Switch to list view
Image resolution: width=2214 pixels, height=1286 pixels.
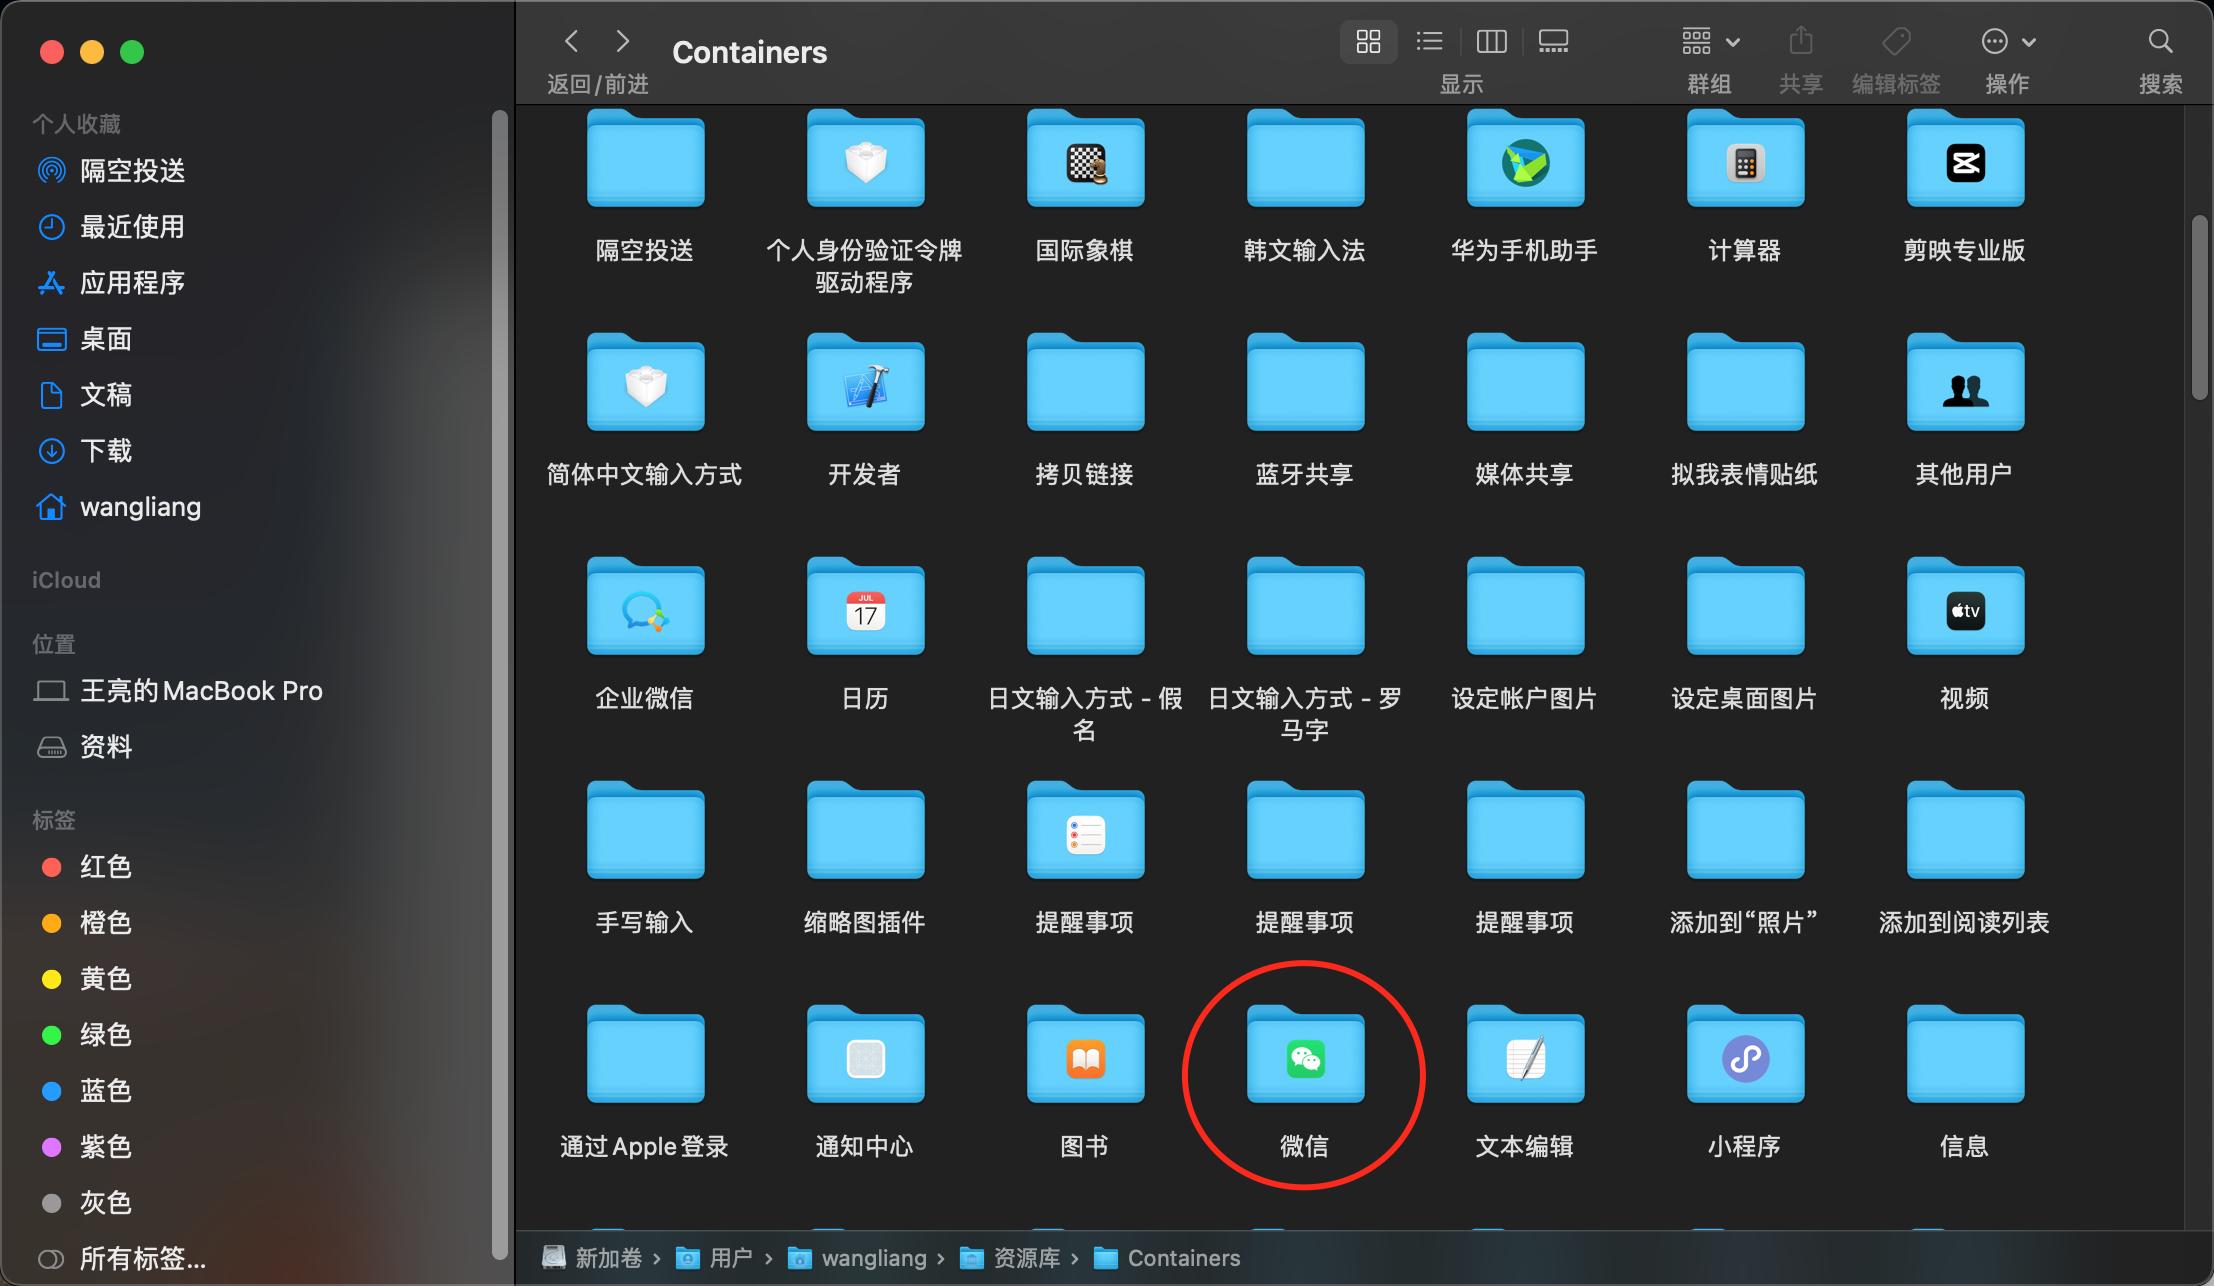coord(1428,41)
